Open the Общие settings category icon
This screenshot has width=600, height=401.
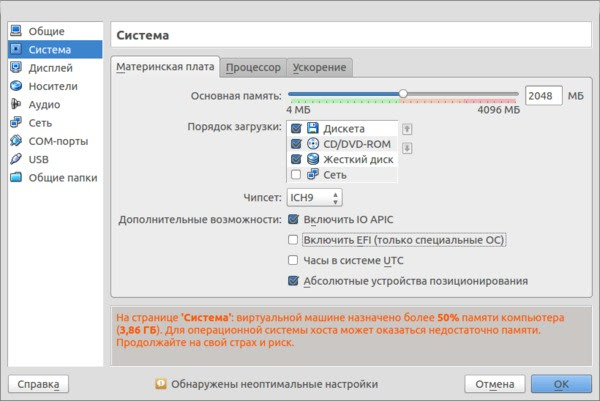tap(16, 31)
